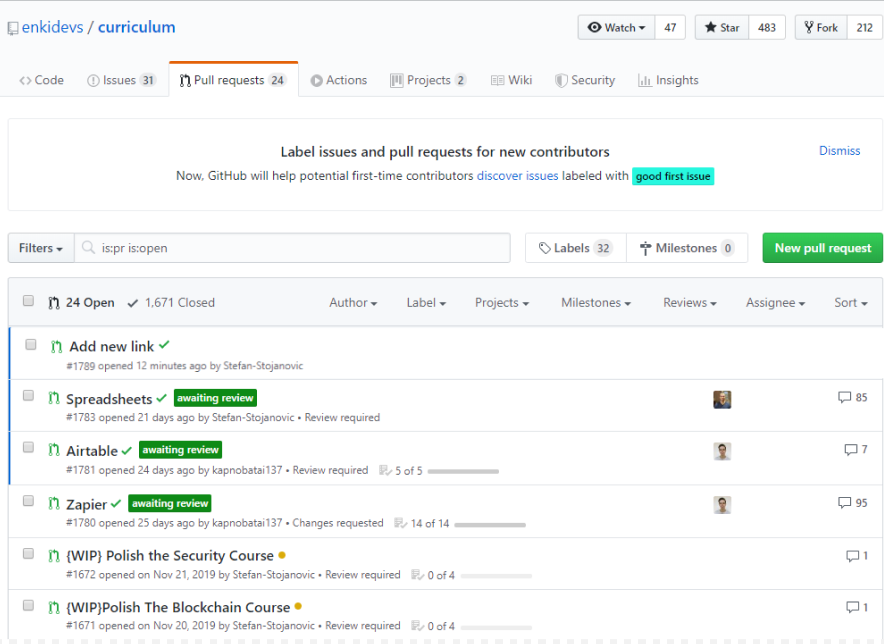Viewport: 884px width, 644px height.
Task: Click the New pull request button
Action: tap(822, 248)
